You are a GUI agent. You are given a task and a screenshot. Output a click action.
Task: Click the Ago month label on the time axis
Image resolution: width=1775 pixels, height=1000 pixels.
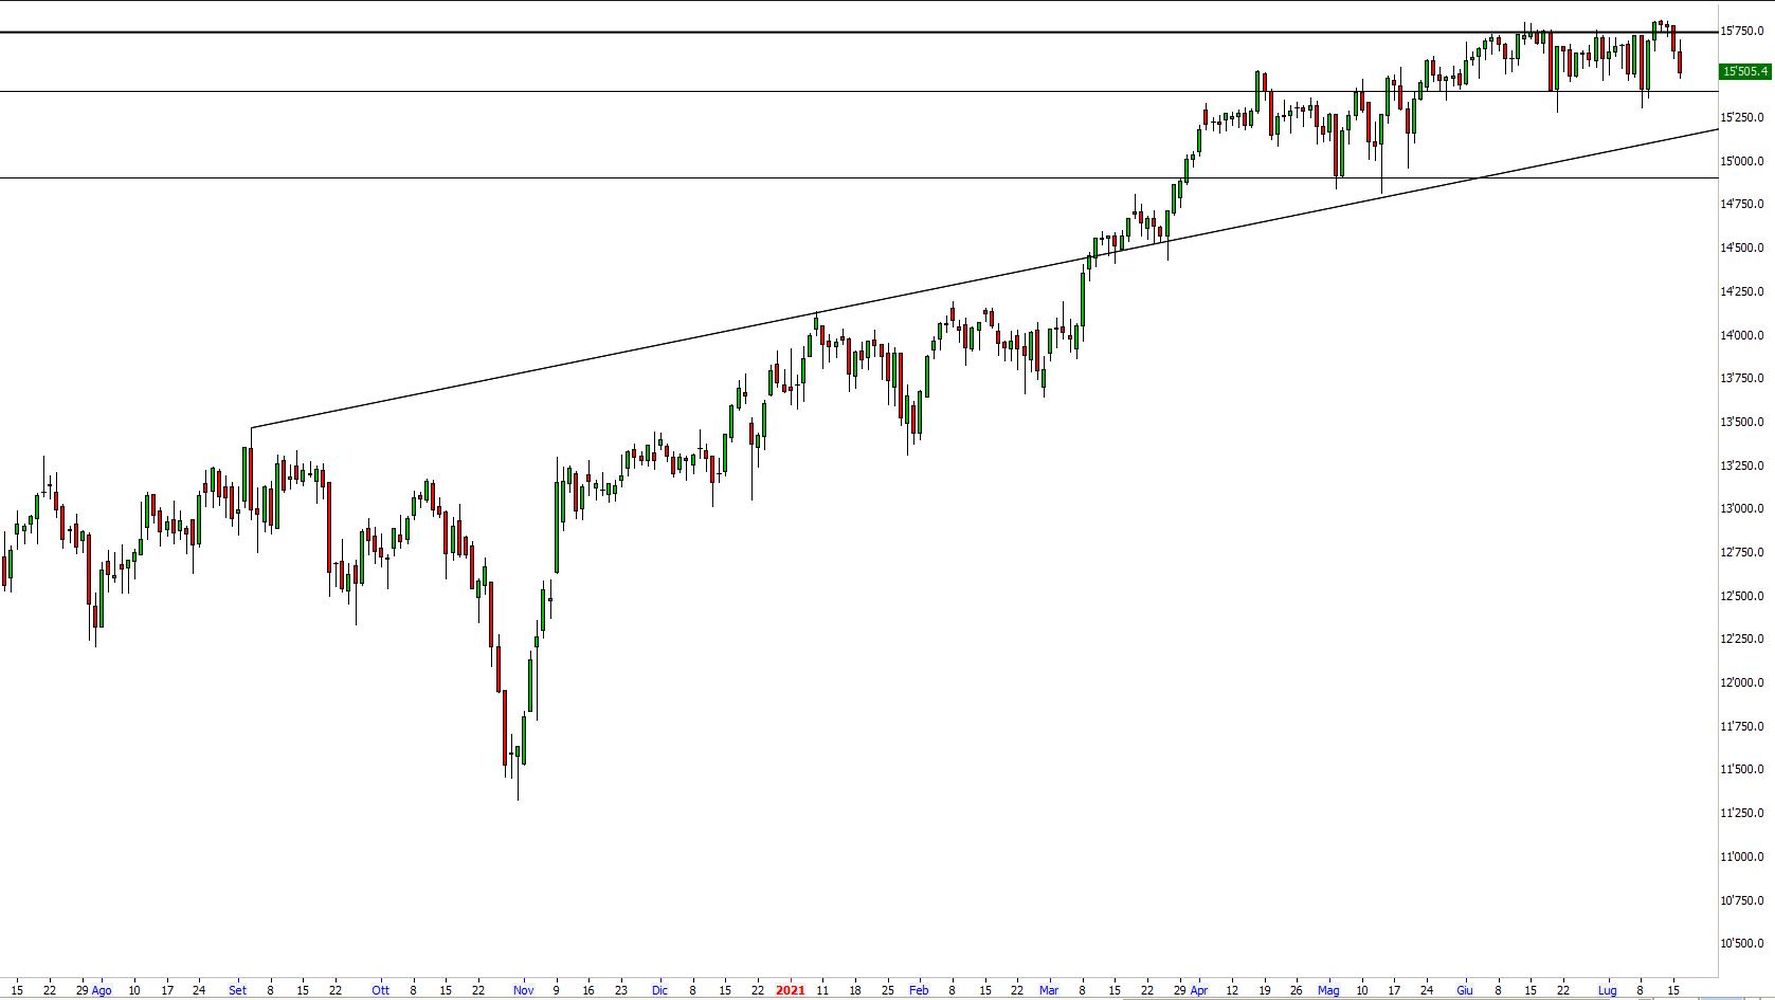(101, 990)
